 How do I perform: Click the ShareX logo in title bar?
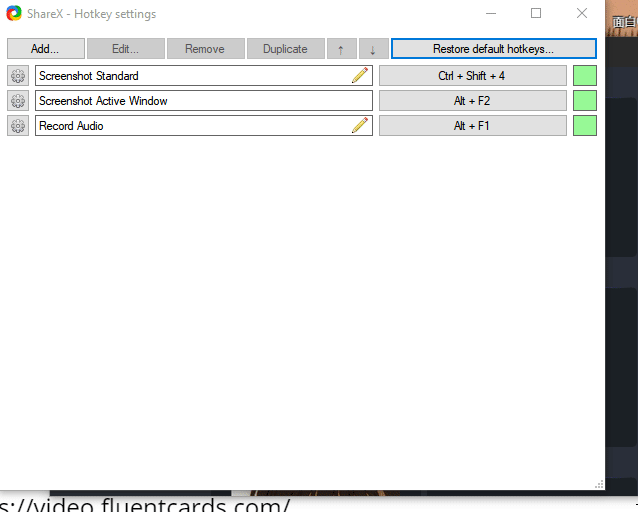[x=14, y=13]
